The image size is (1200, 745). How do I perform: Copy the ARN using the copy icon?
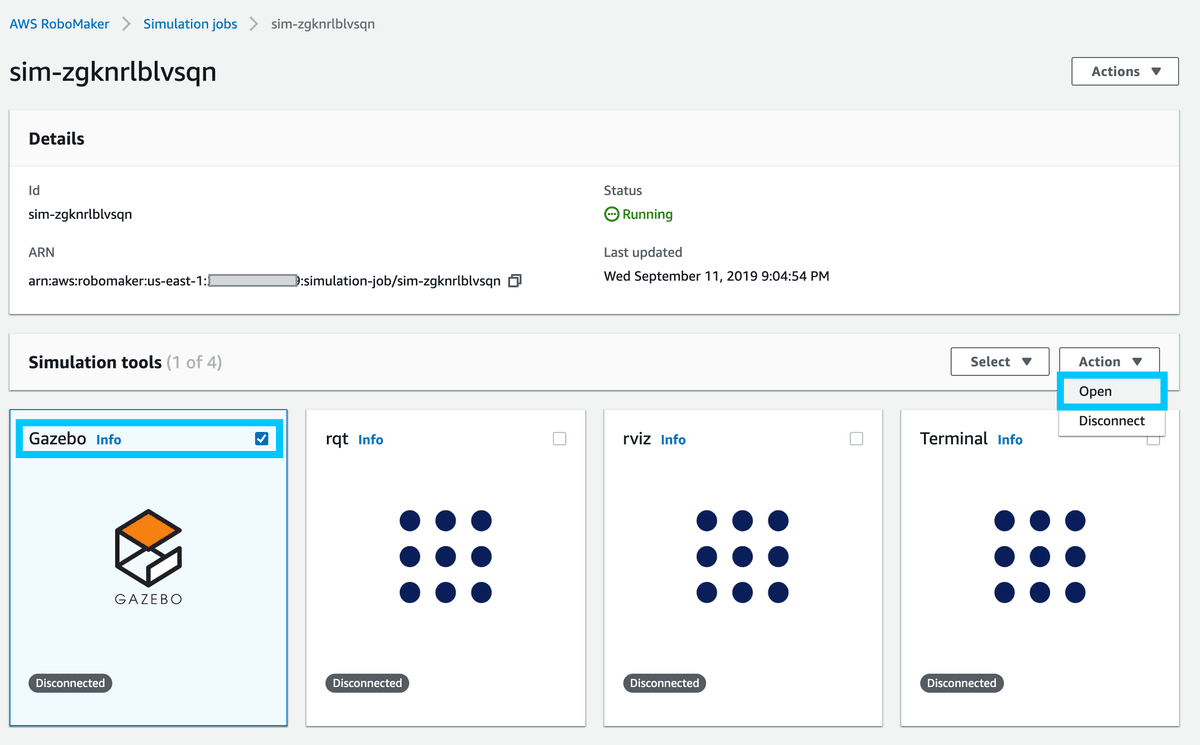tap(515, 281)
